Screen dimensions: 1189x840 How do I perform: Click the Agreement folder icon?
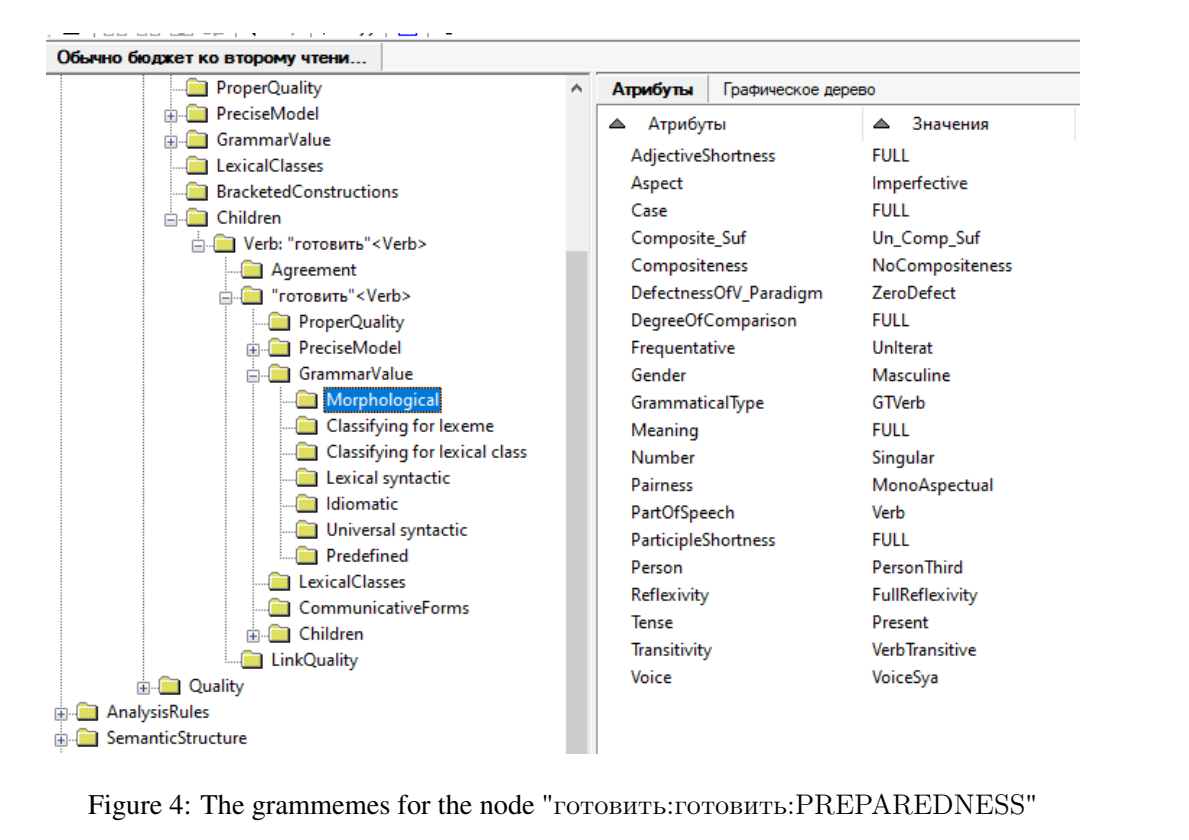[253, 270]
